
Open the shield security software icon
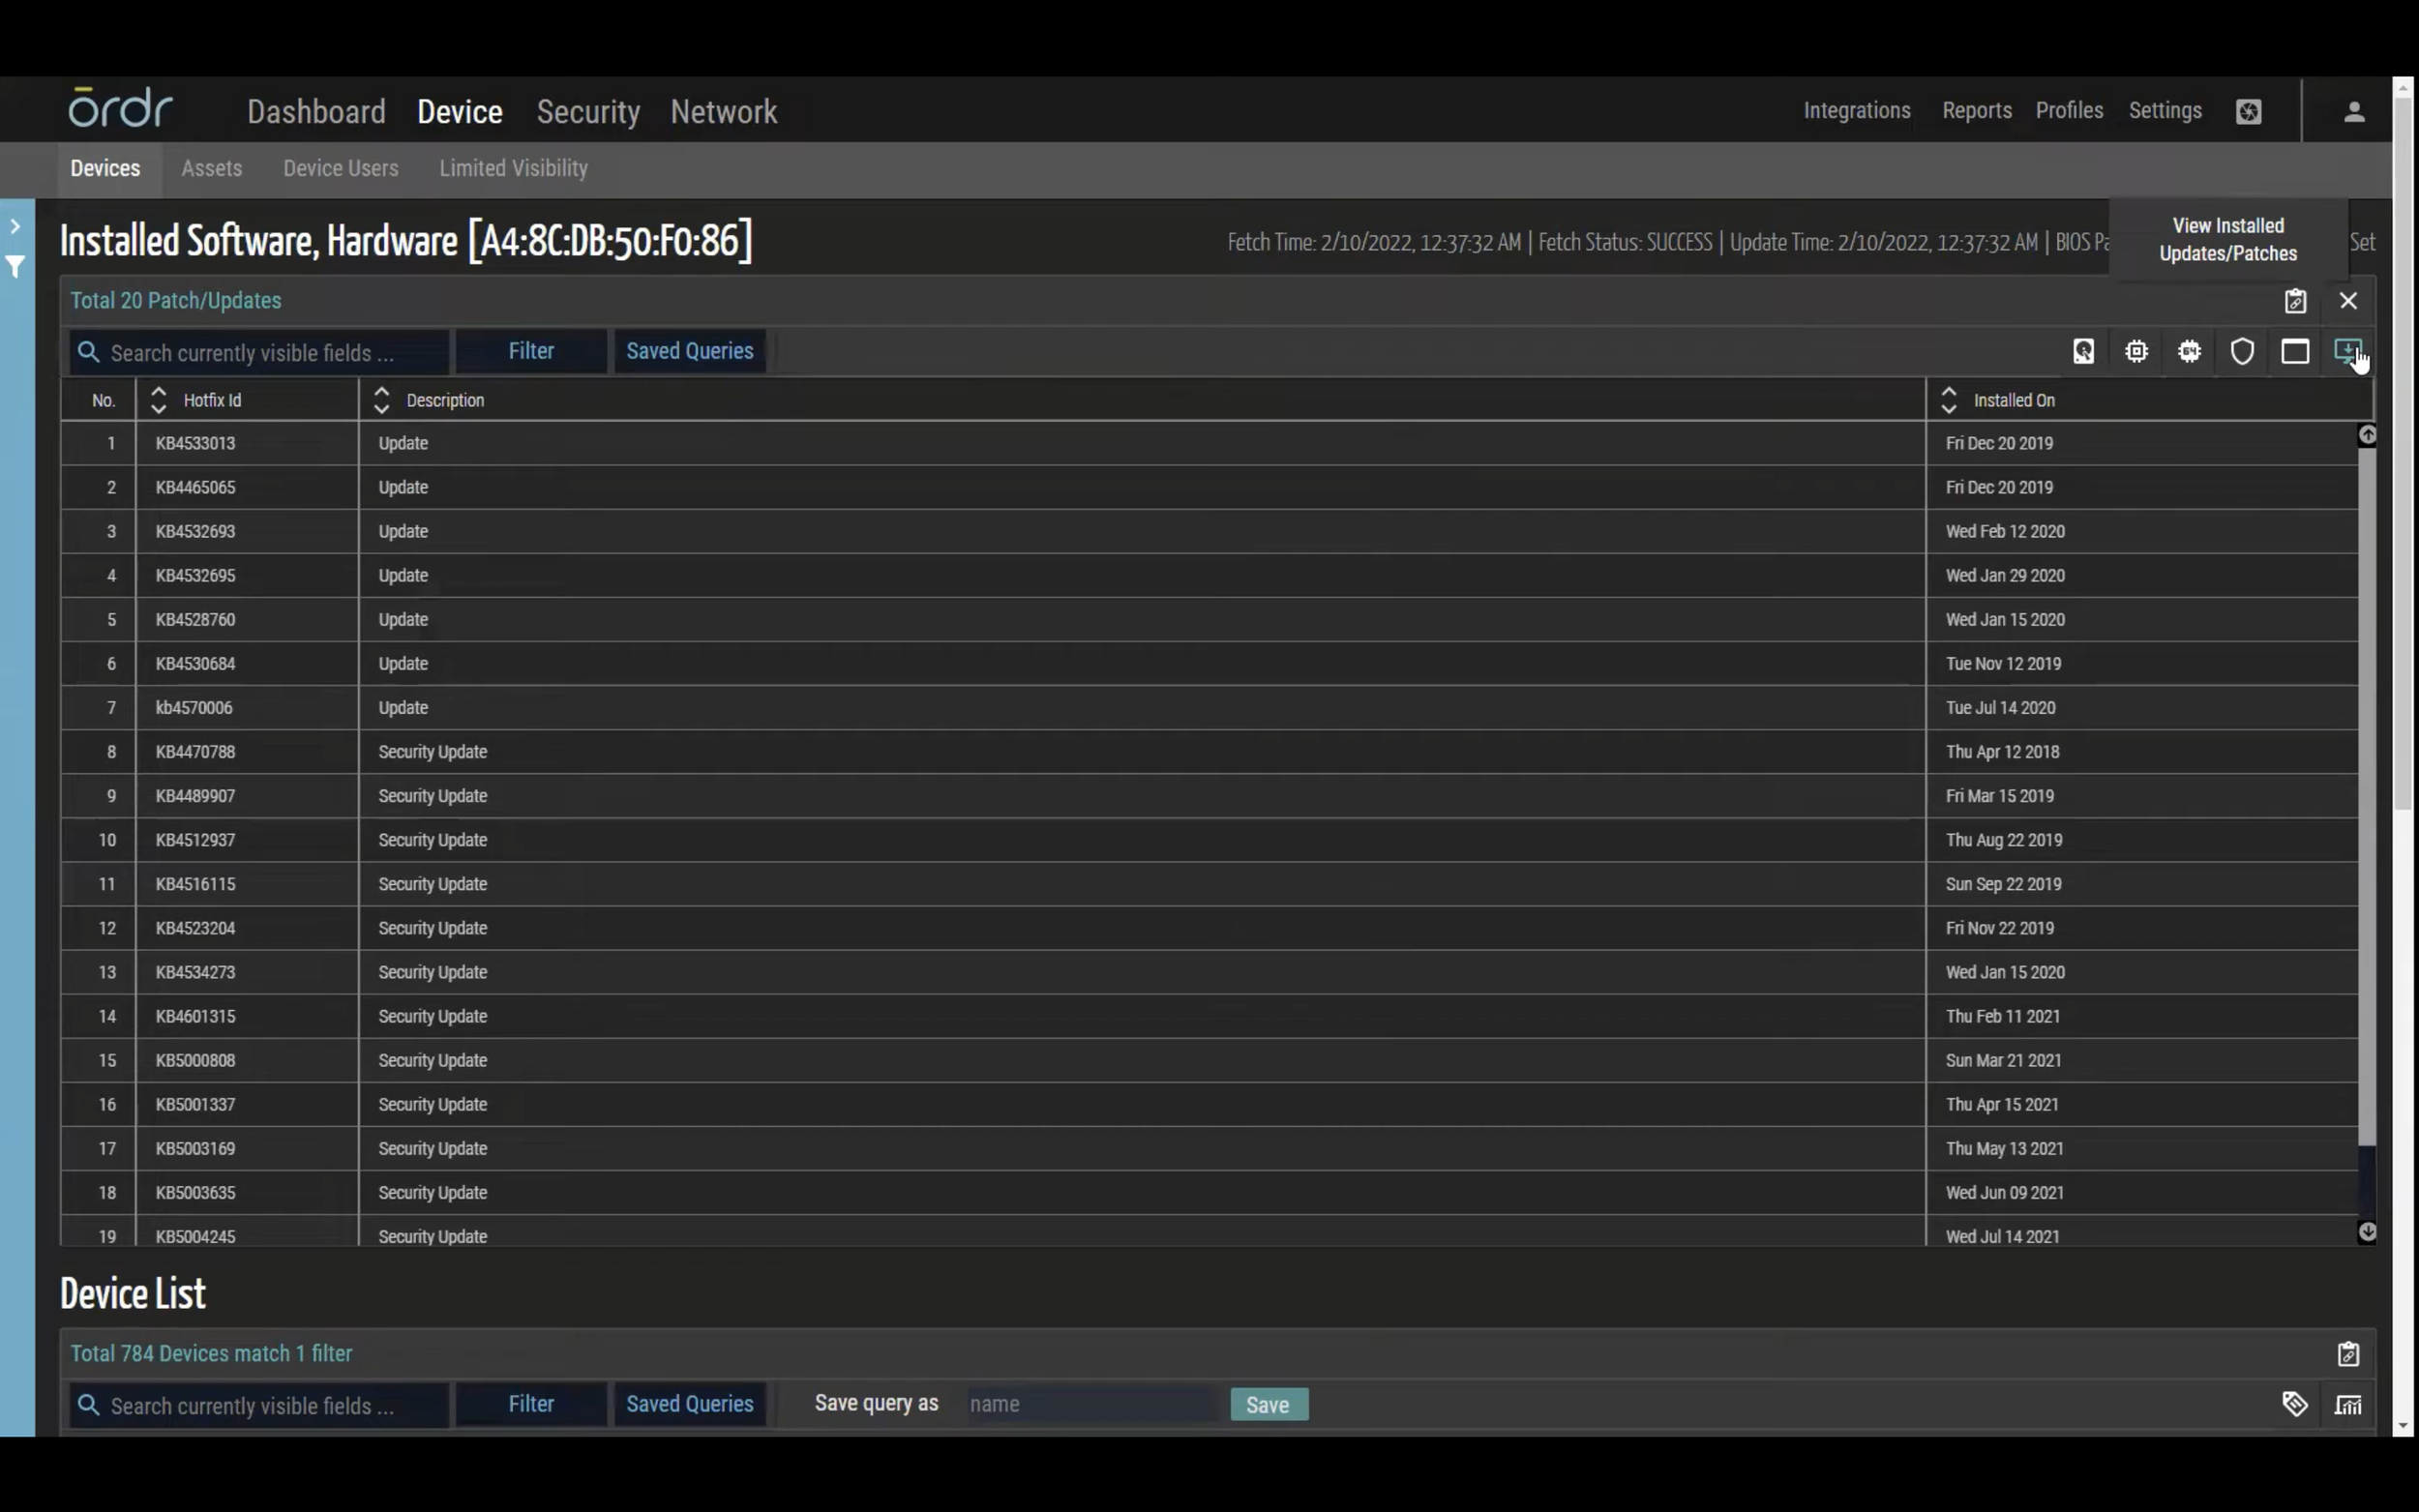pyautogui.click(x=2242, y=351)
